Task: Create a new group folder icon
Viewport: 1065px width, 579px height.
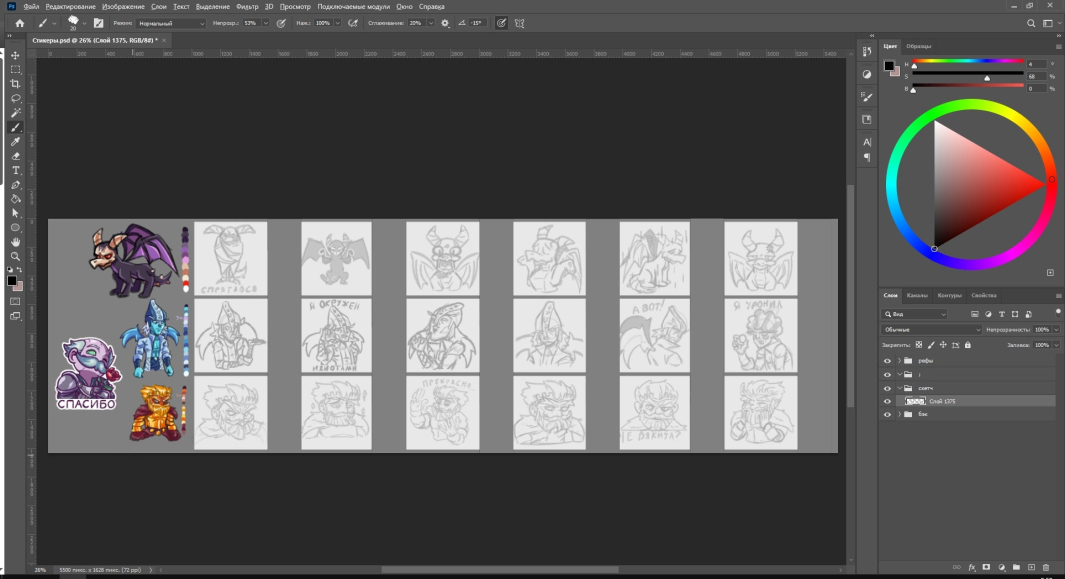Action: (x=1016, y=567)
